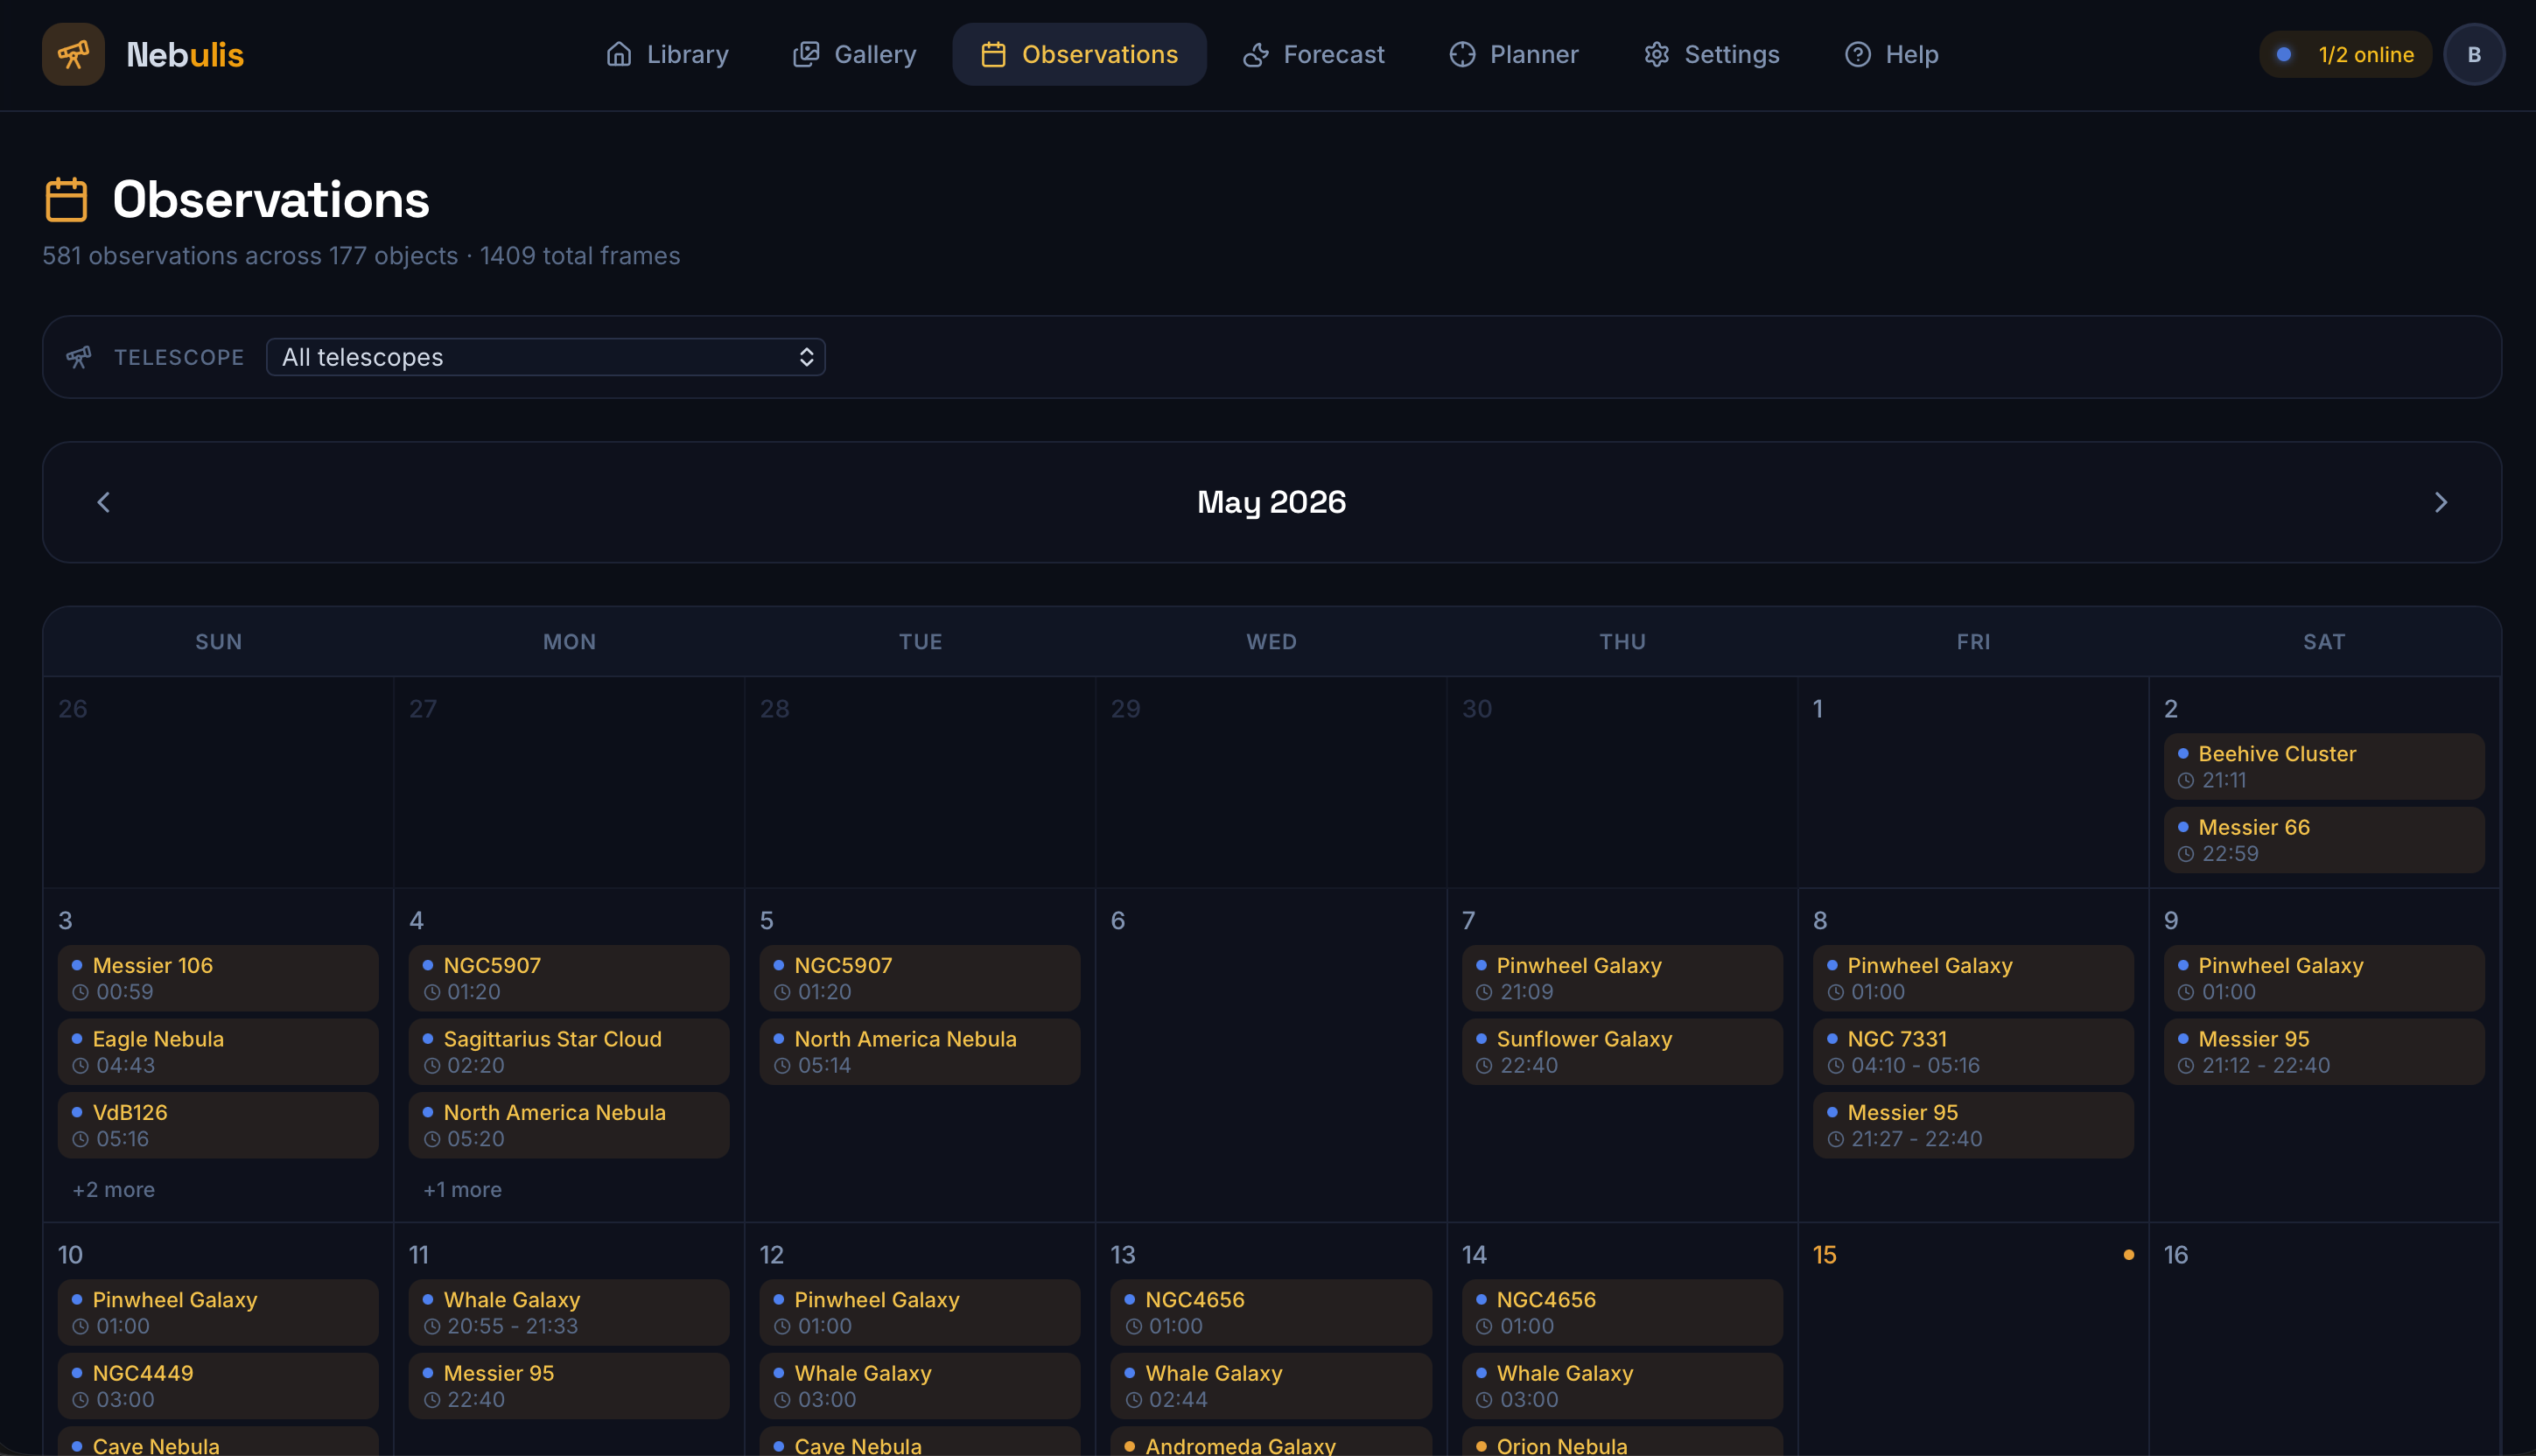Click the Nebulis brand name
The image size is (2536, 1456).
tap(185, 54)
